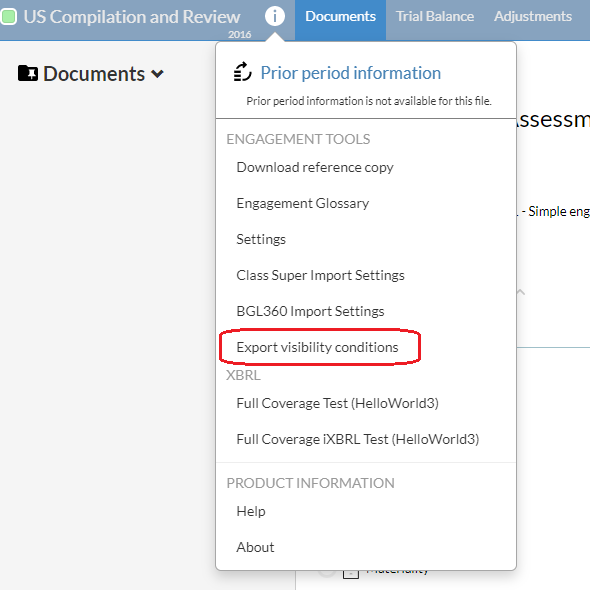
Task: Open the Engagement Glossary
Action: coord(303,204)
